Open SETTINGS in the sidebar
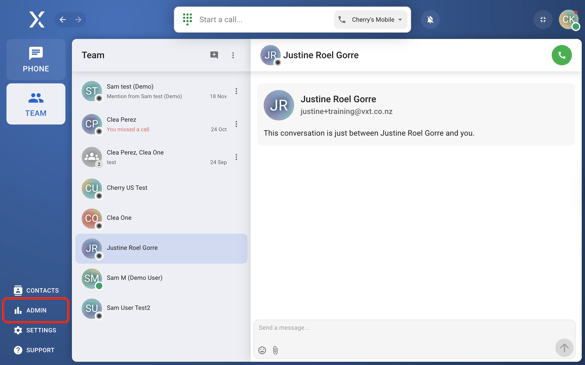 (x=35, y=330)
